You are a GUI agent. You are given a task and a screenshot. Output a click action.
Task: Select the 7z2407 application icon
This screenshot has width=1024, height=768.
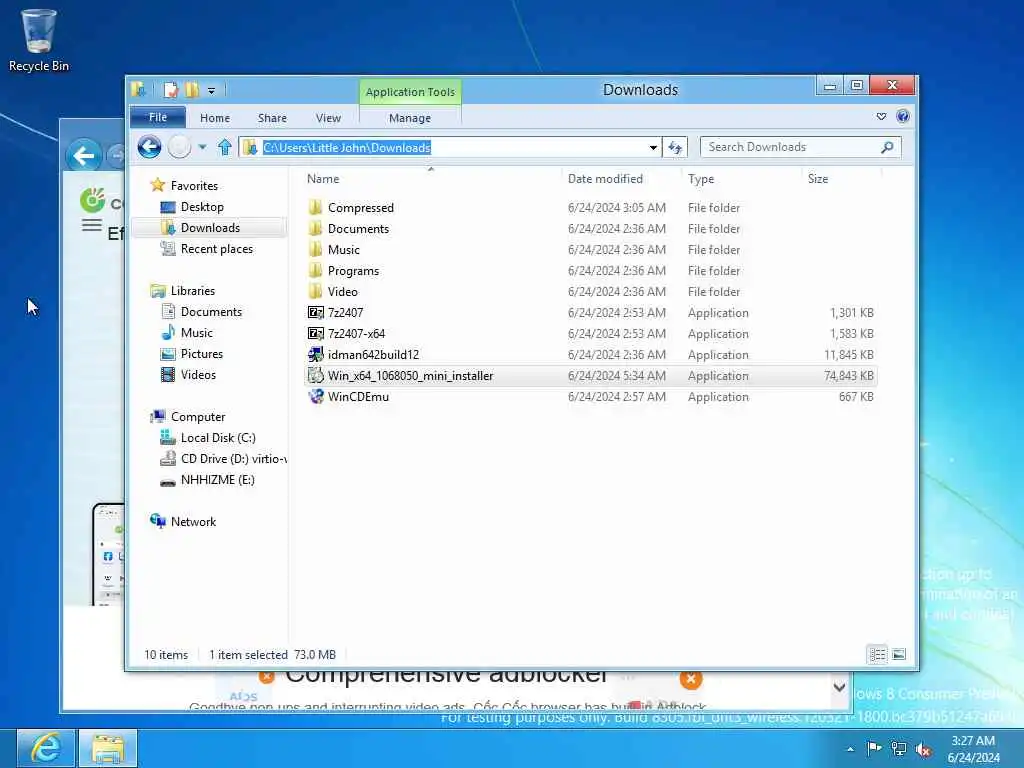tap(315, 313)
